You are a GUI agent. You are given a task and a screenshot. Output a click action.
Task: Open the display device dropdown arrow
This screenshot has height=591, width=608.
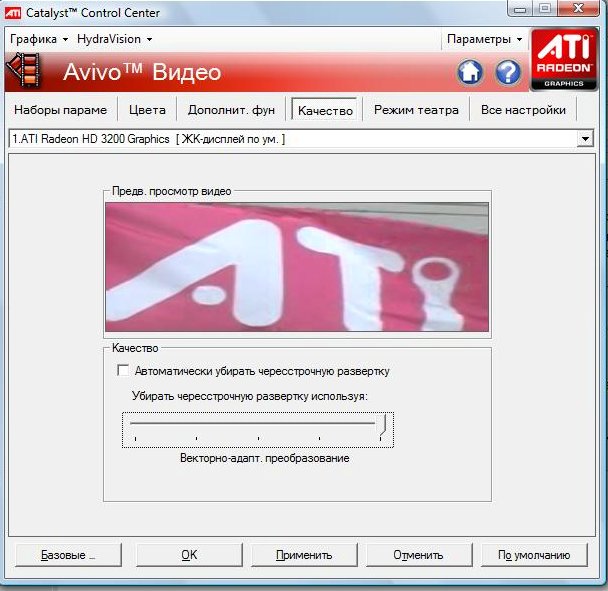pos(585,138)
